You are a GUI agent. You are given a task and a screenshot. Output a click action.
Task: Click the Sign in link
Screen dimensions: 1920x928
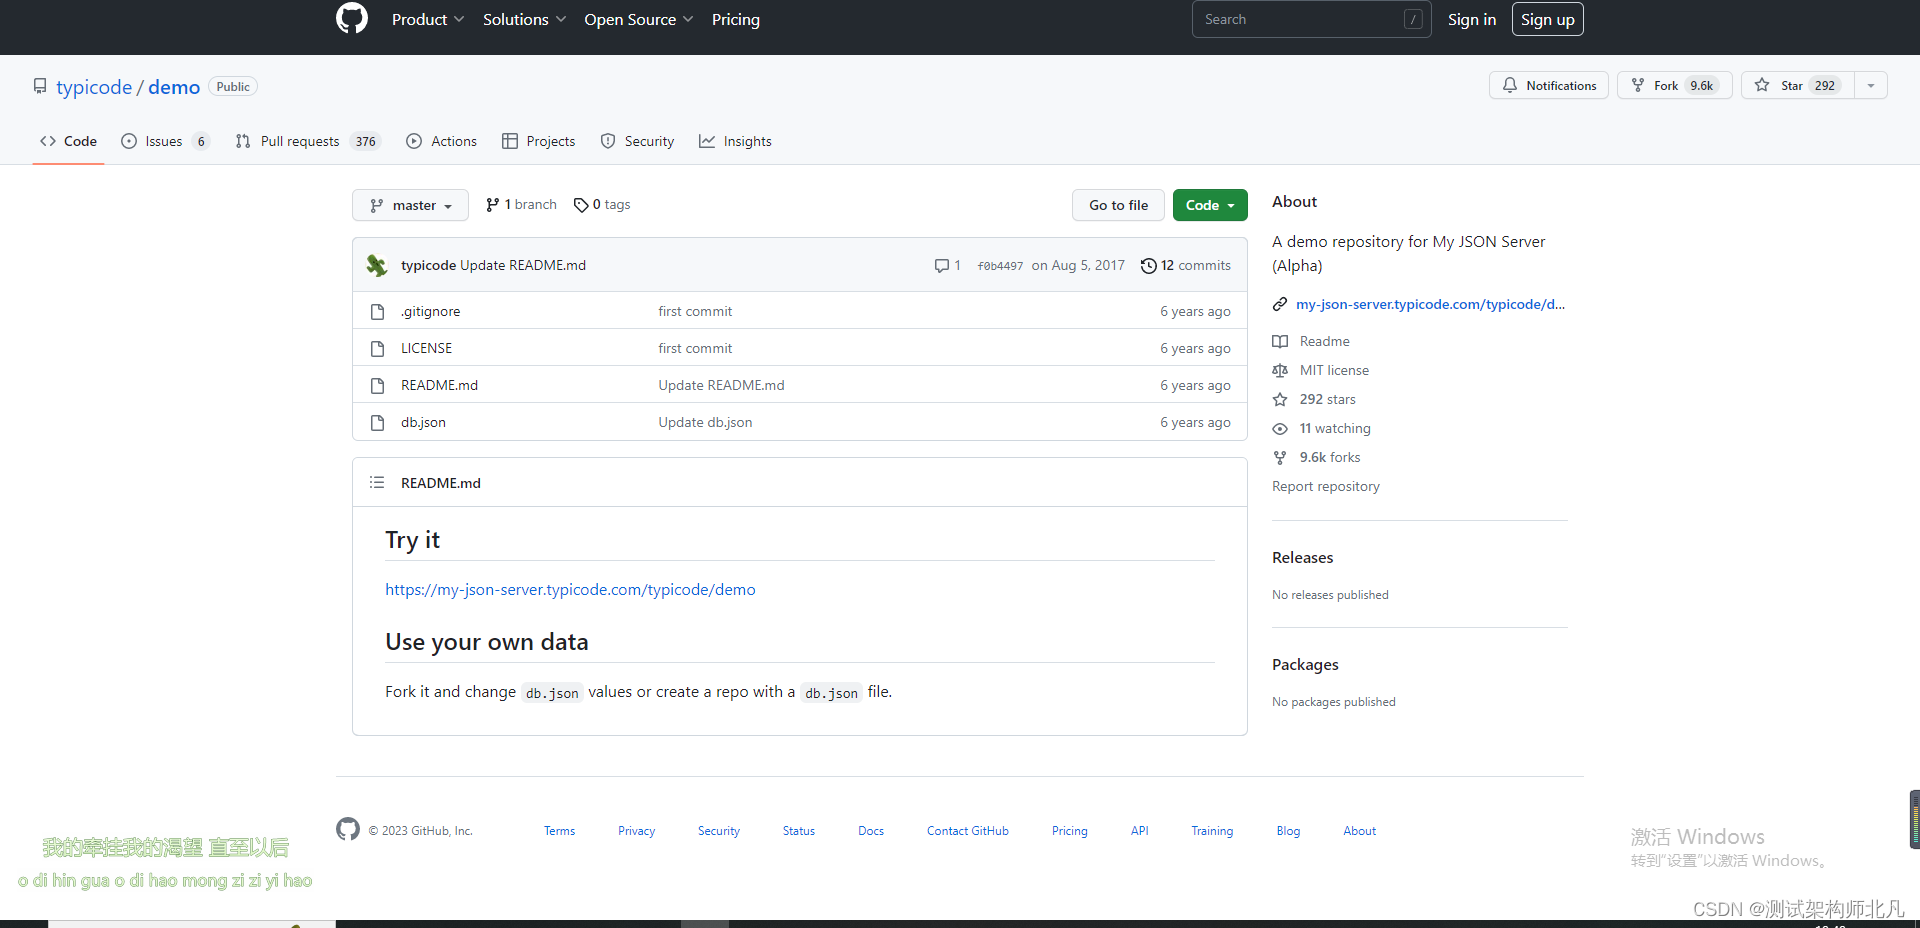1471,19
